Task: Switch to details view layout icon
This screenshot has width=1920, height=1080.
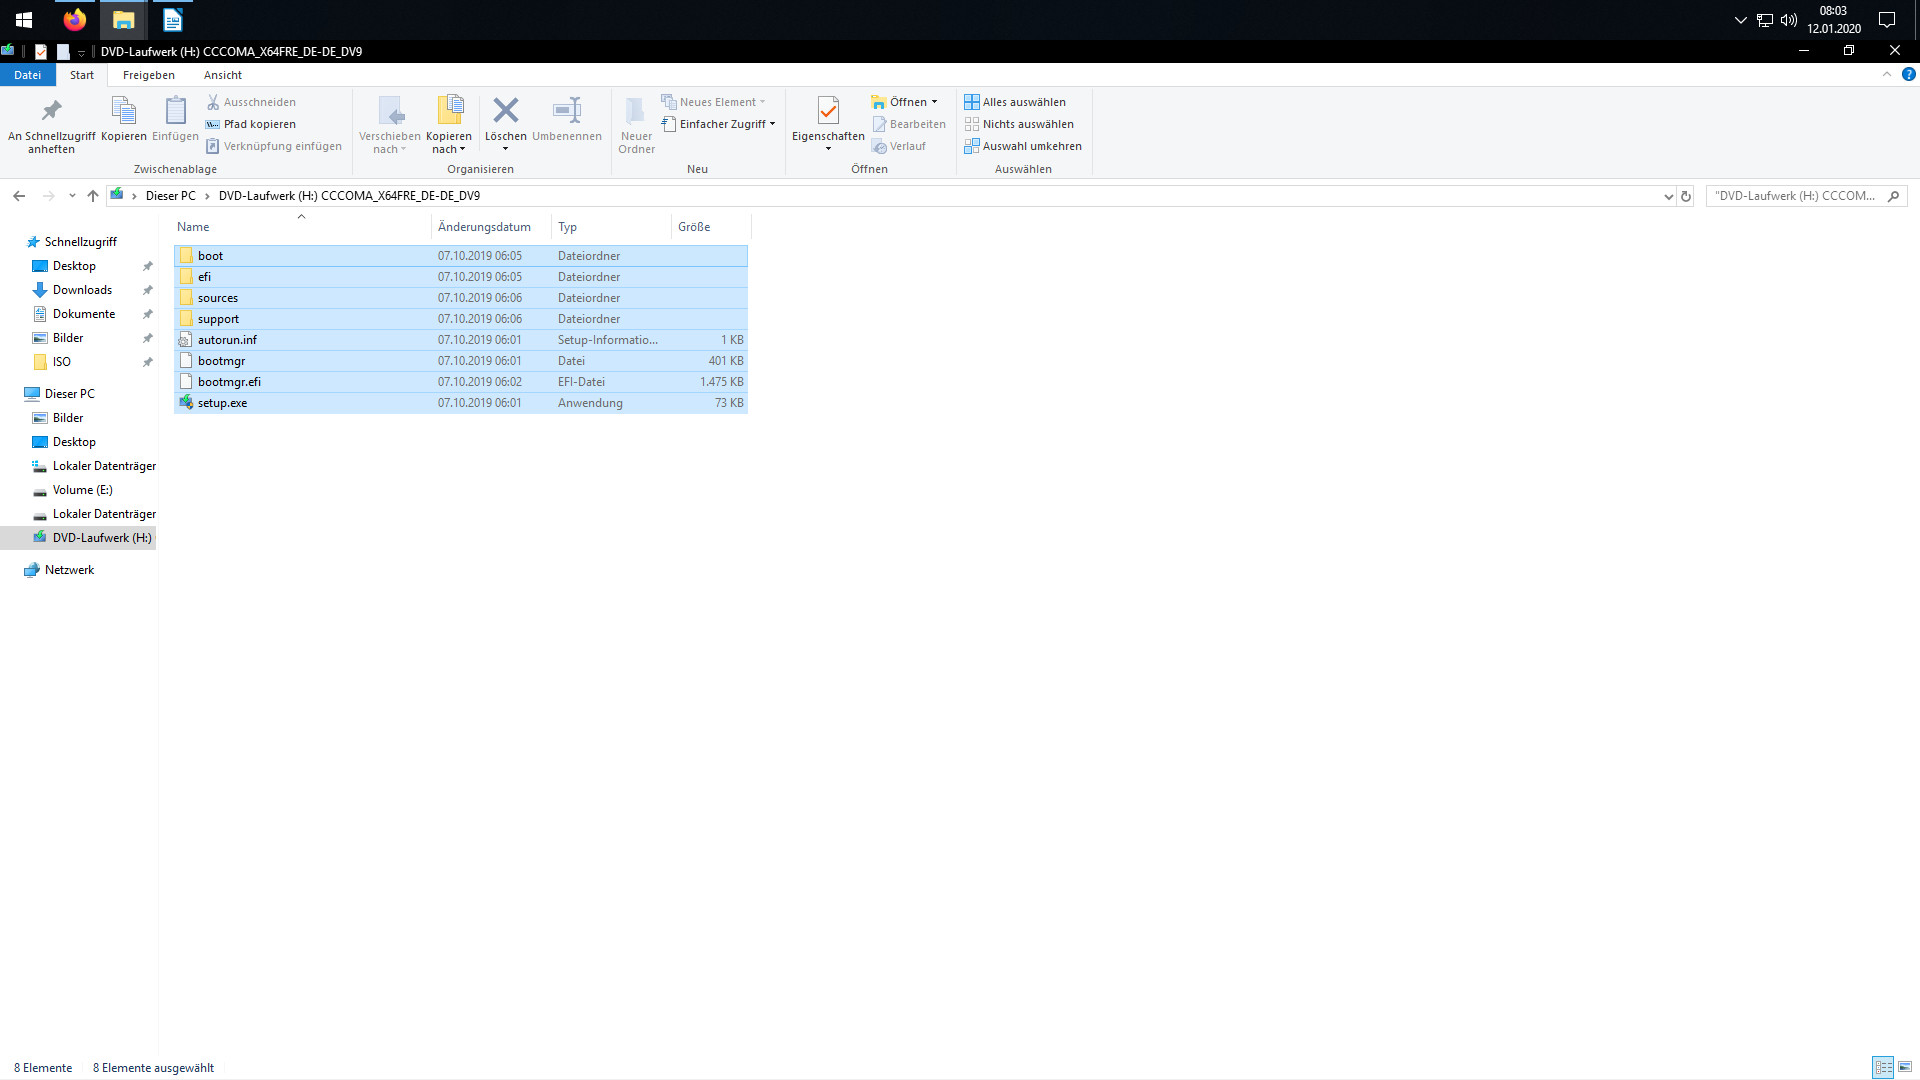Action: click(x=1883, y=1068)
